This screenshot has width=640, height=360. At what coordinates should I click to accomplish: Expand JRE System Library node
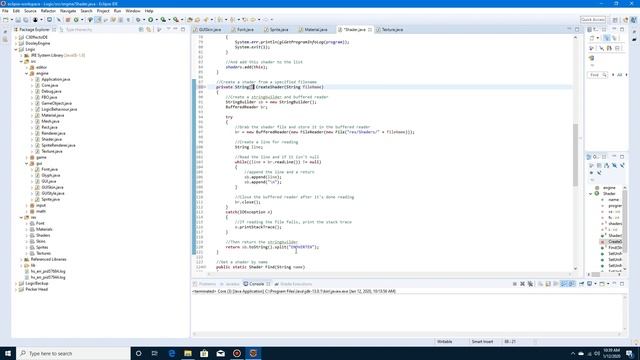22,55
